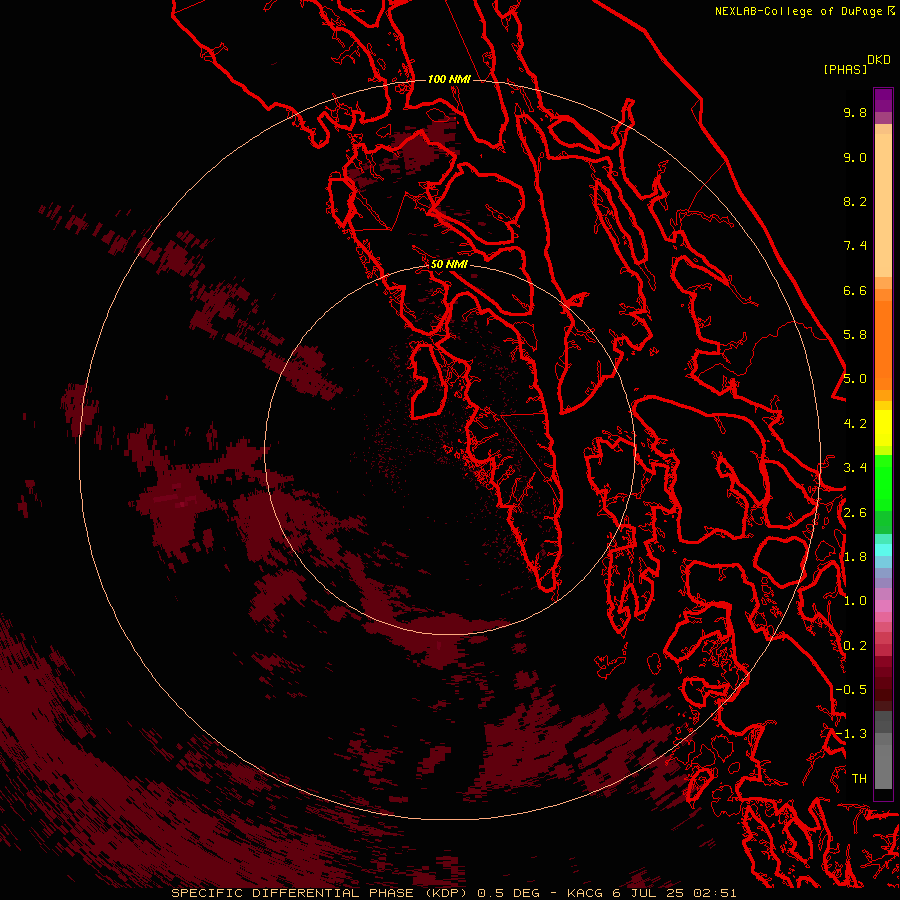Viewport: 900px width, 900px height.
Task: Select the 0.2 value on the scale
Action: pos(855,646)
